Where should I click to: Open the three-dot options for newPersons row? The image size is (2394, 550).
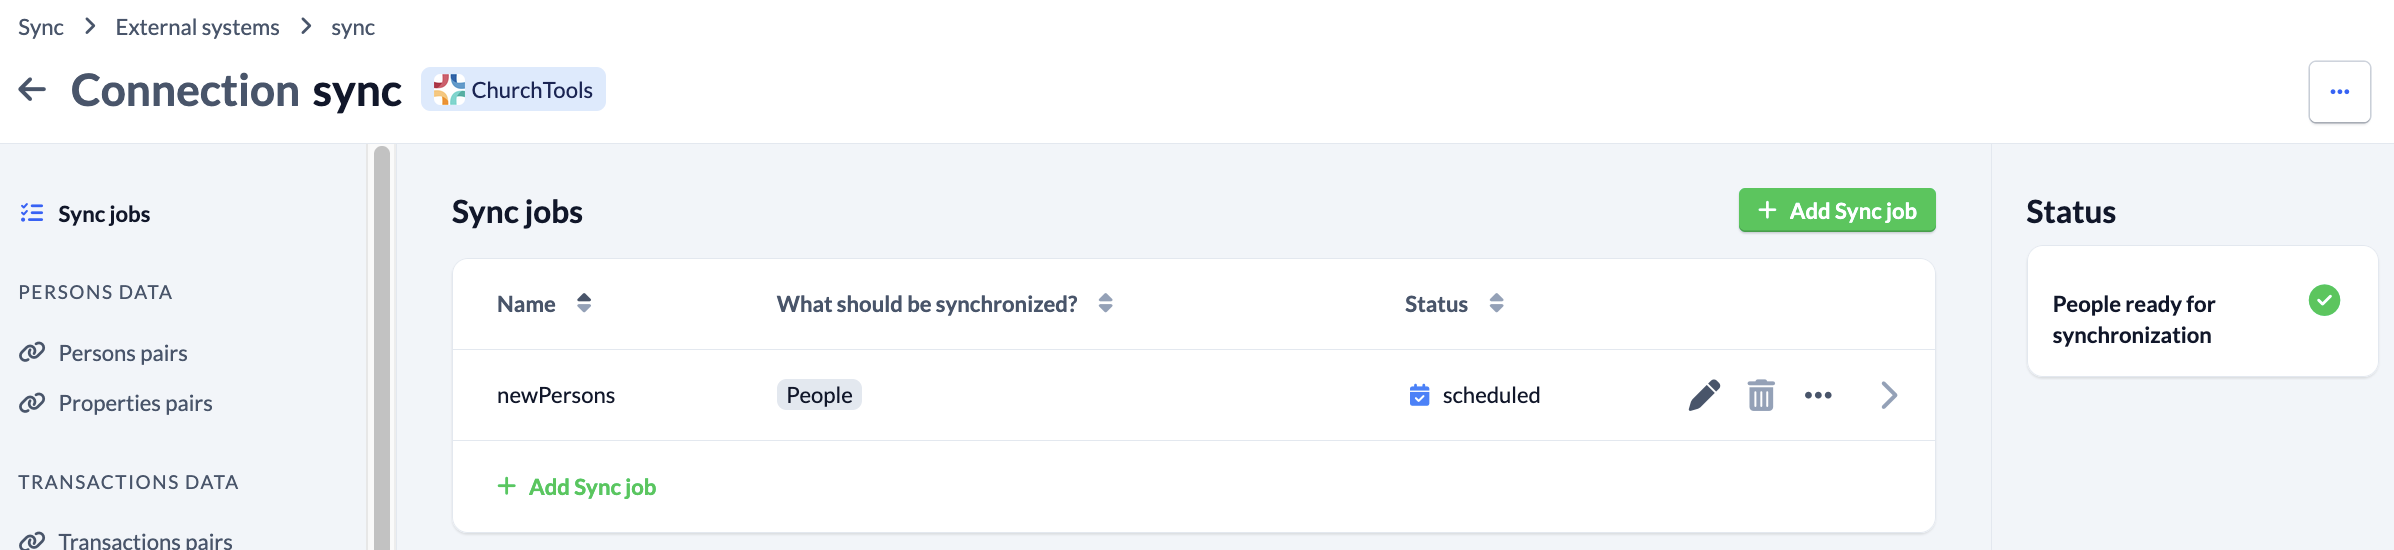(1818, 395)
